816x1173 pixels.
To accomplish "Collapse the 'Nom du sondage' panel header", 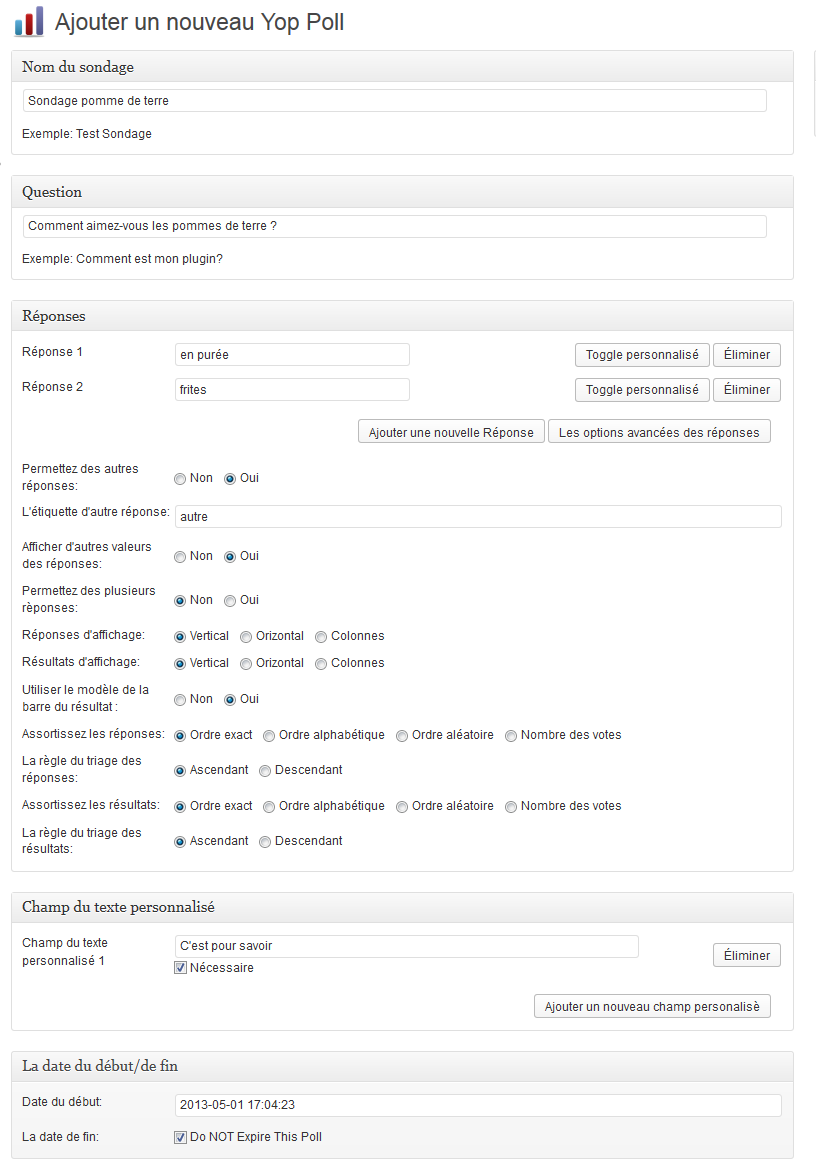I will point(402,67).
